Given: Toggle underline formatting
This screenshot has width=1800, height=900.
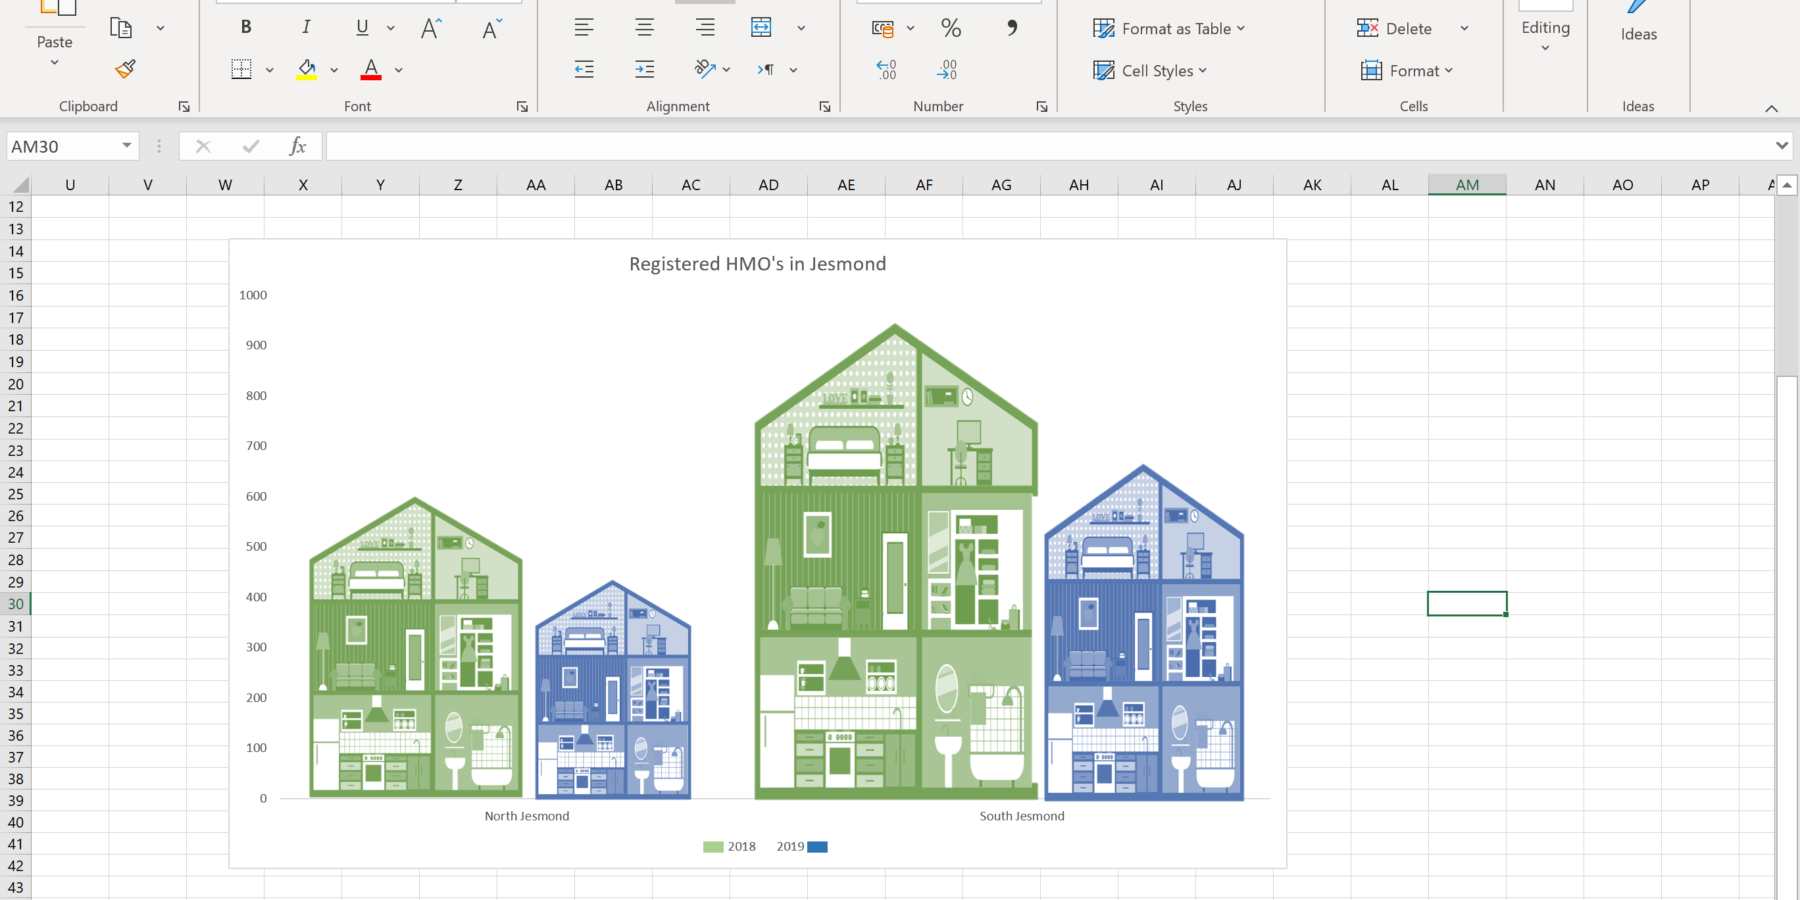Looking at the screenshot, I should tap(362, 28).
